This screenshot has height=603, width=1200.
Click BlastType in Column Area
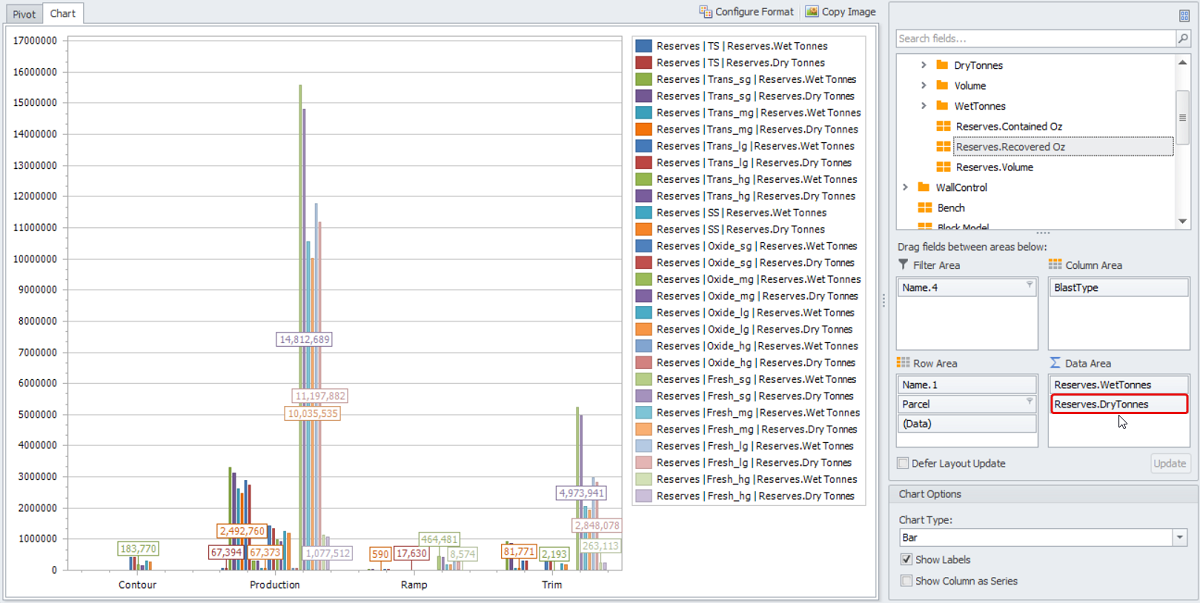[x=1119, y=287]
